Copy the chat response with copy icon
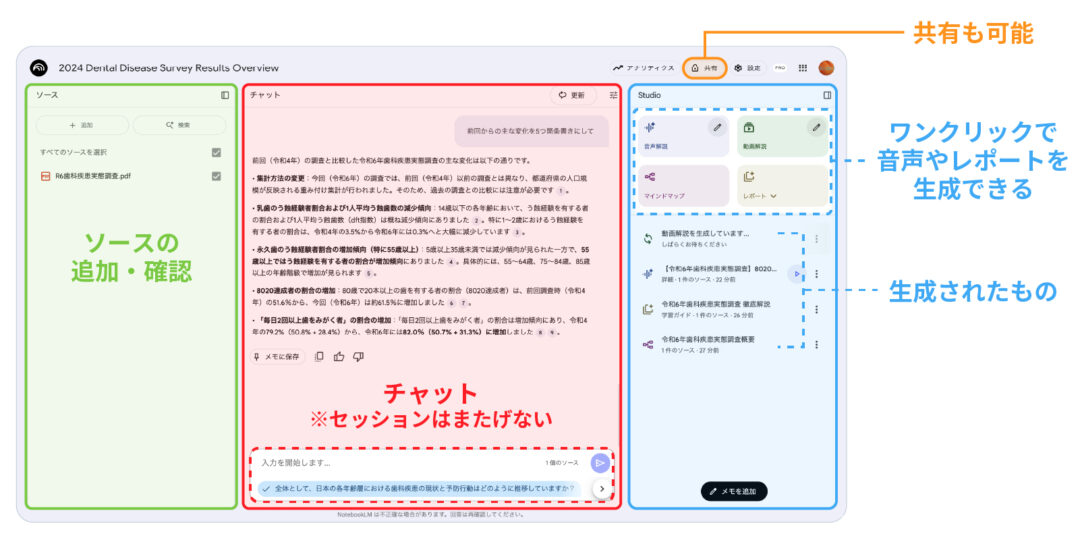This screenshot has width=1080, height=534. coord(319,356)
